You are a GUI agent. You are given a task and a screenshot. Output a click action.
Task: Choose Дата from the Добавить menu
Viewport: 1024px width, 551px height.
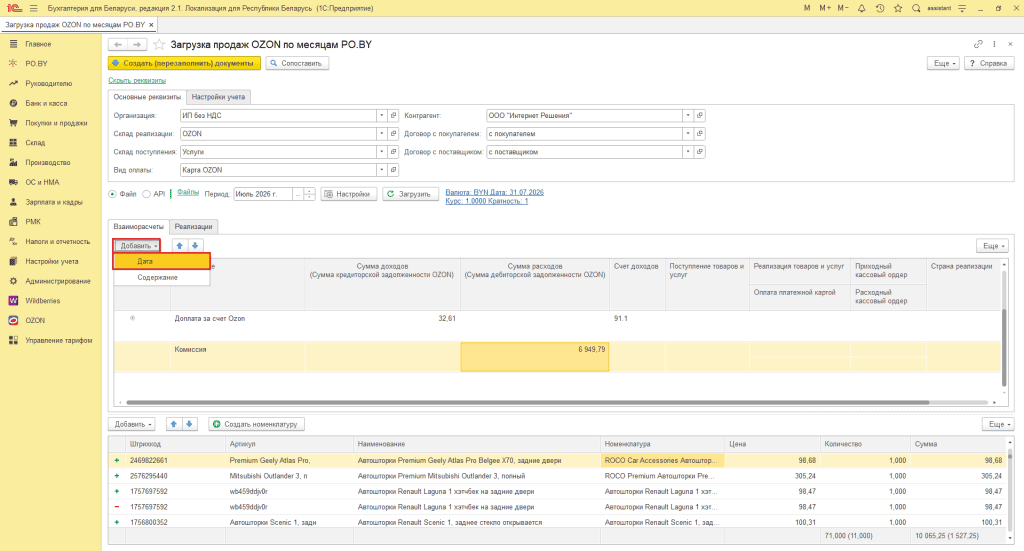click(162, 261)
